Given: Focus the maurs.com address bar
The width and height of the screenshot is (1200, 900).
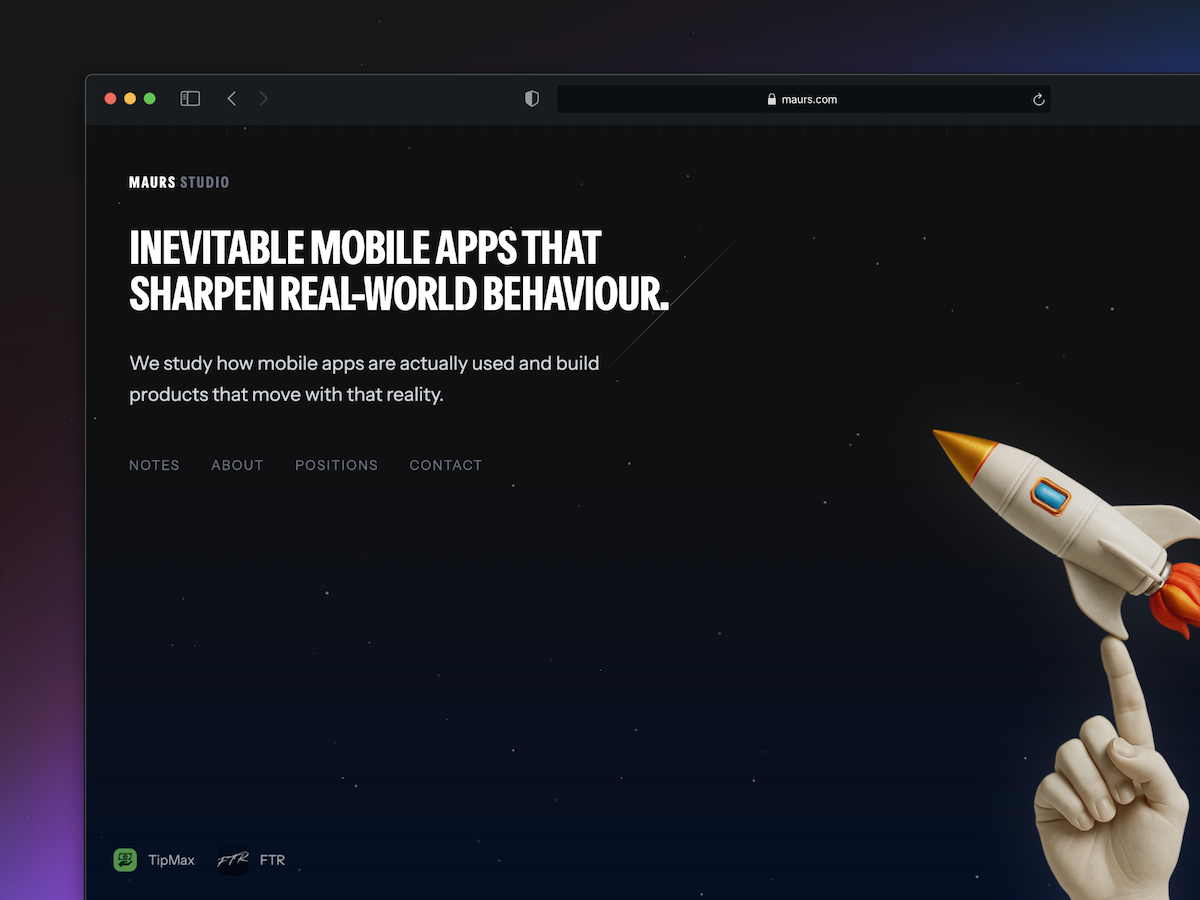Looking at the screenshot, I should tap(803, 99).
